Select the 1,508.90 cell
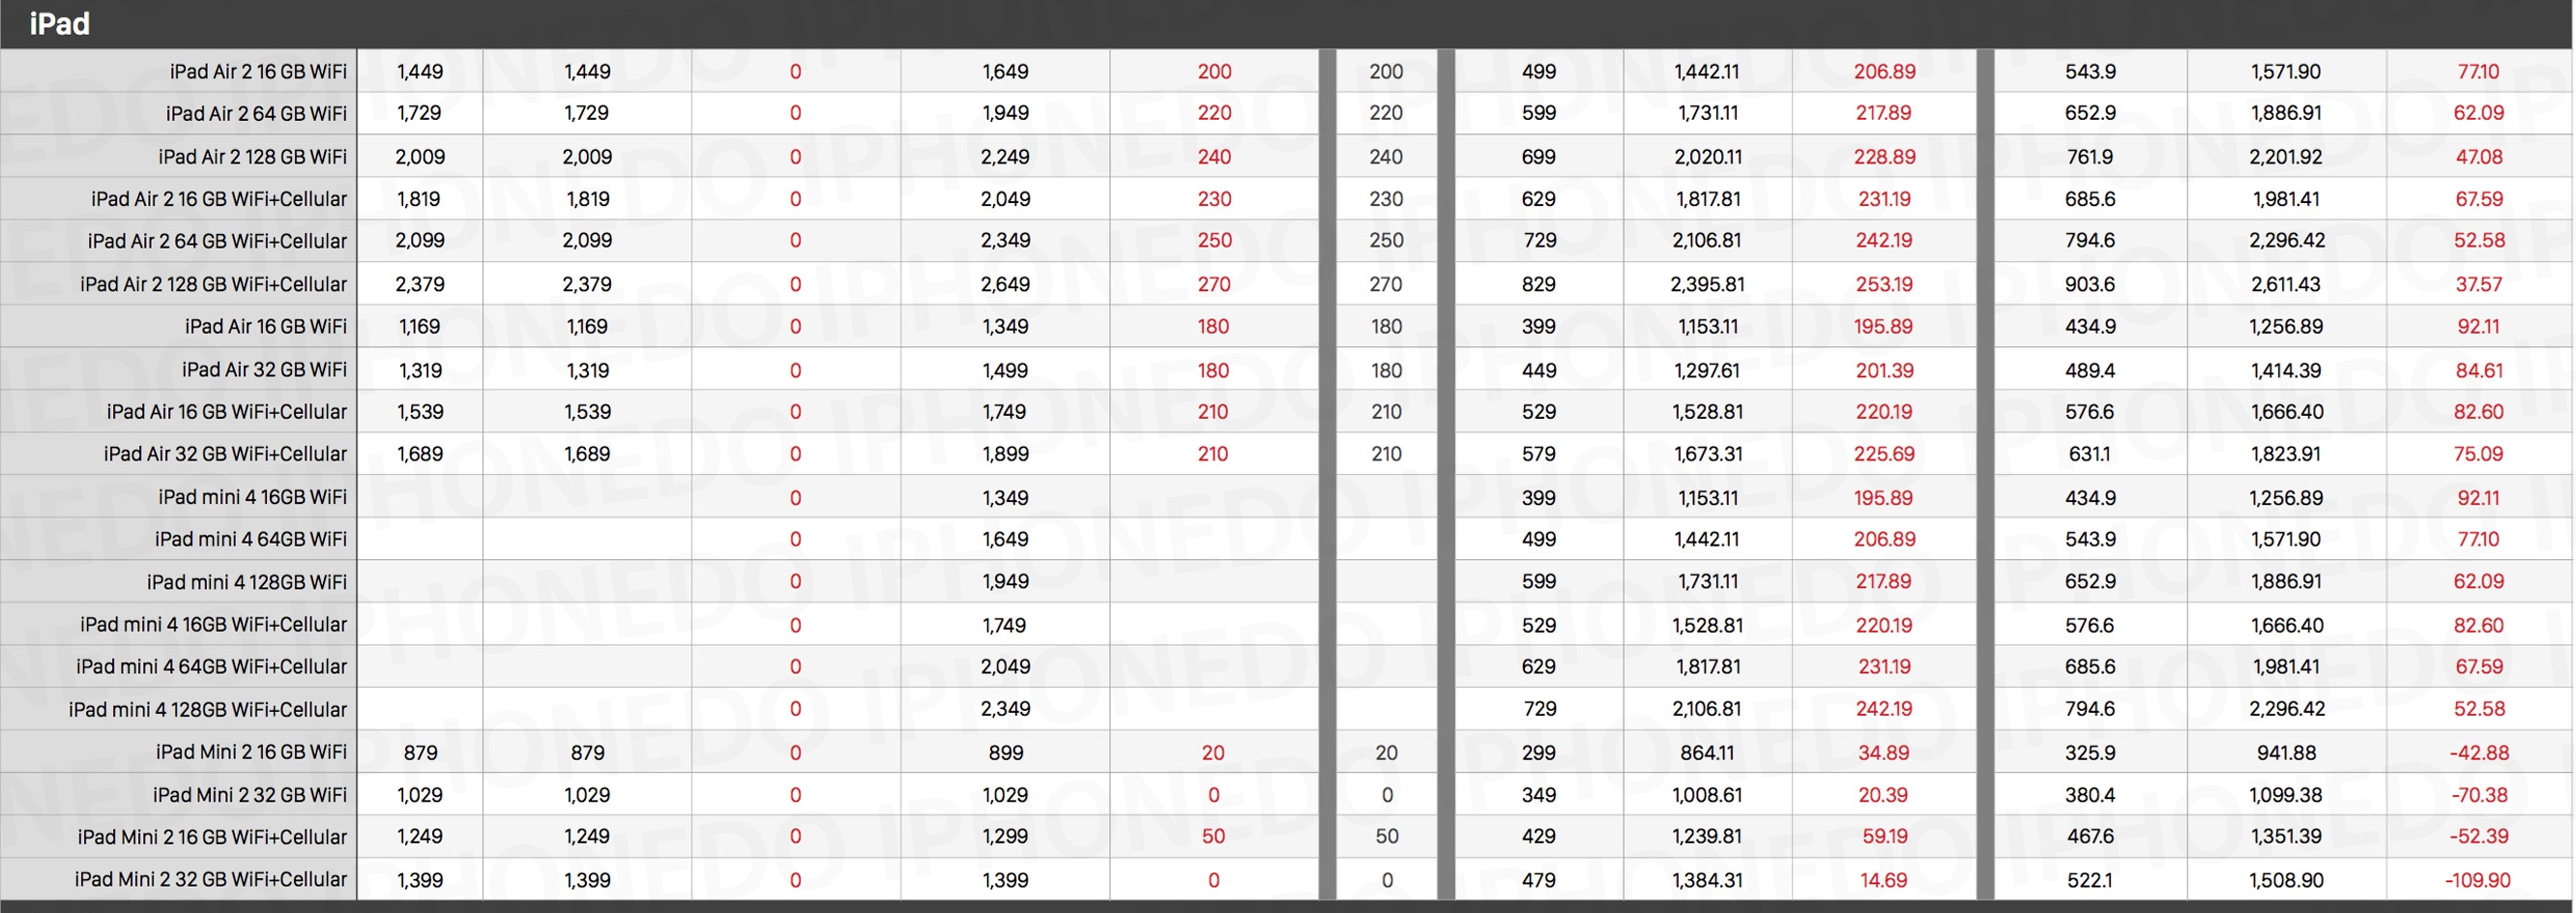This screenshot has height=913, width=2576. tap(2286, 880)
